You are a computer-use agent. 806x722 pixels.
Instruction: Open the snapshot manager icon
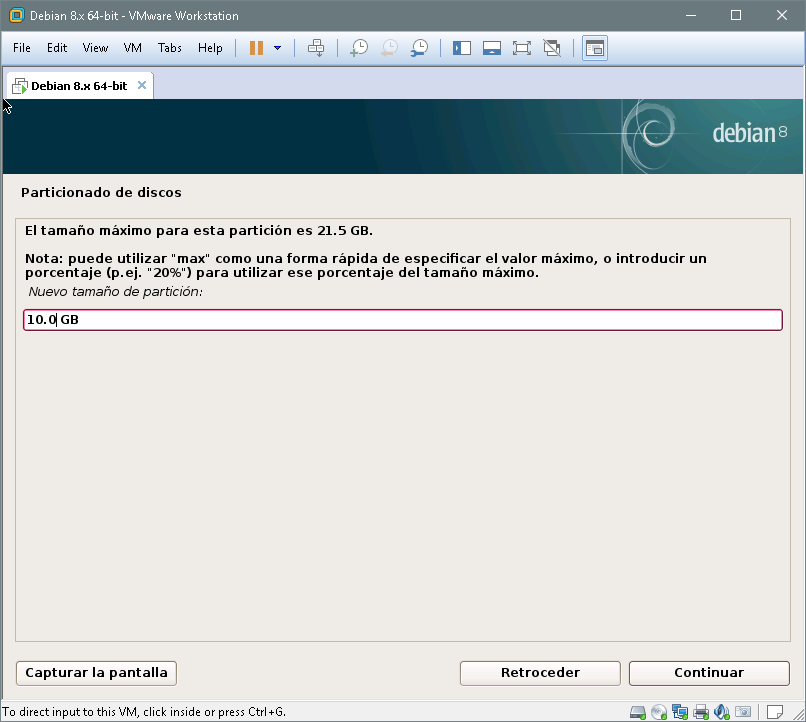[x=420, y=48]
